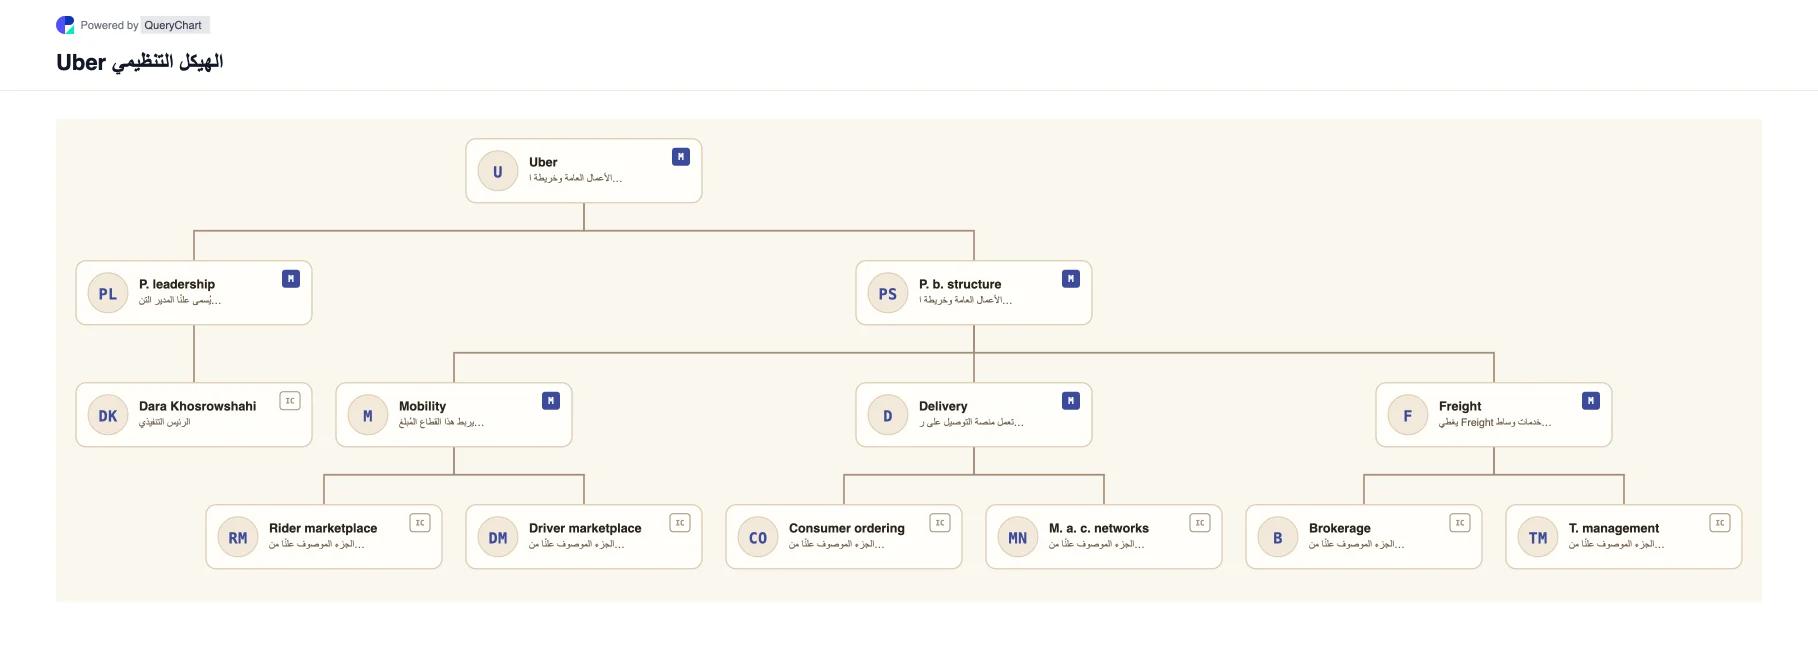Select the IC badge on Driver marketplace

point(680,523)
